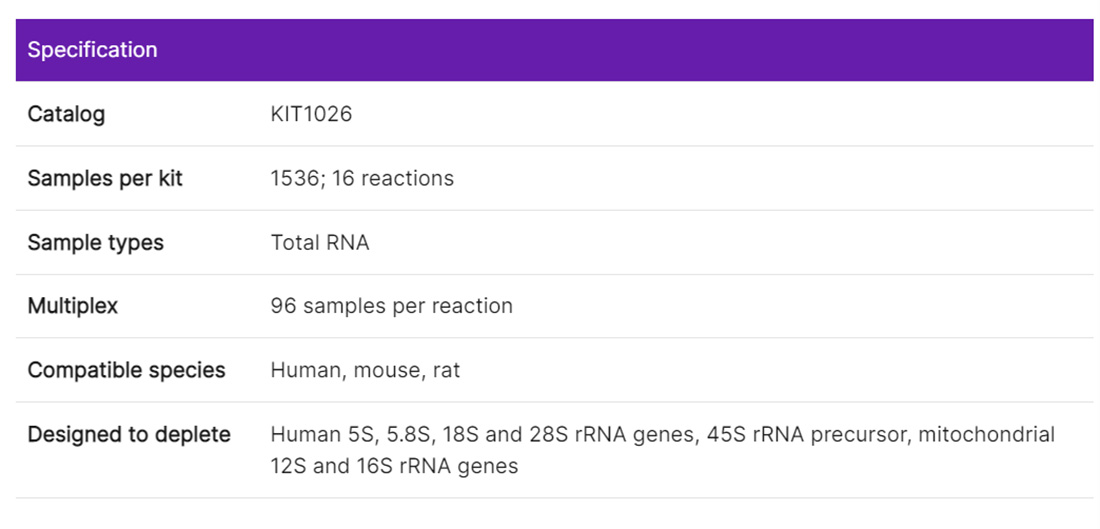Click the purple Specification header bar
Screen dimensions: 1100x529
pos(554,50)
